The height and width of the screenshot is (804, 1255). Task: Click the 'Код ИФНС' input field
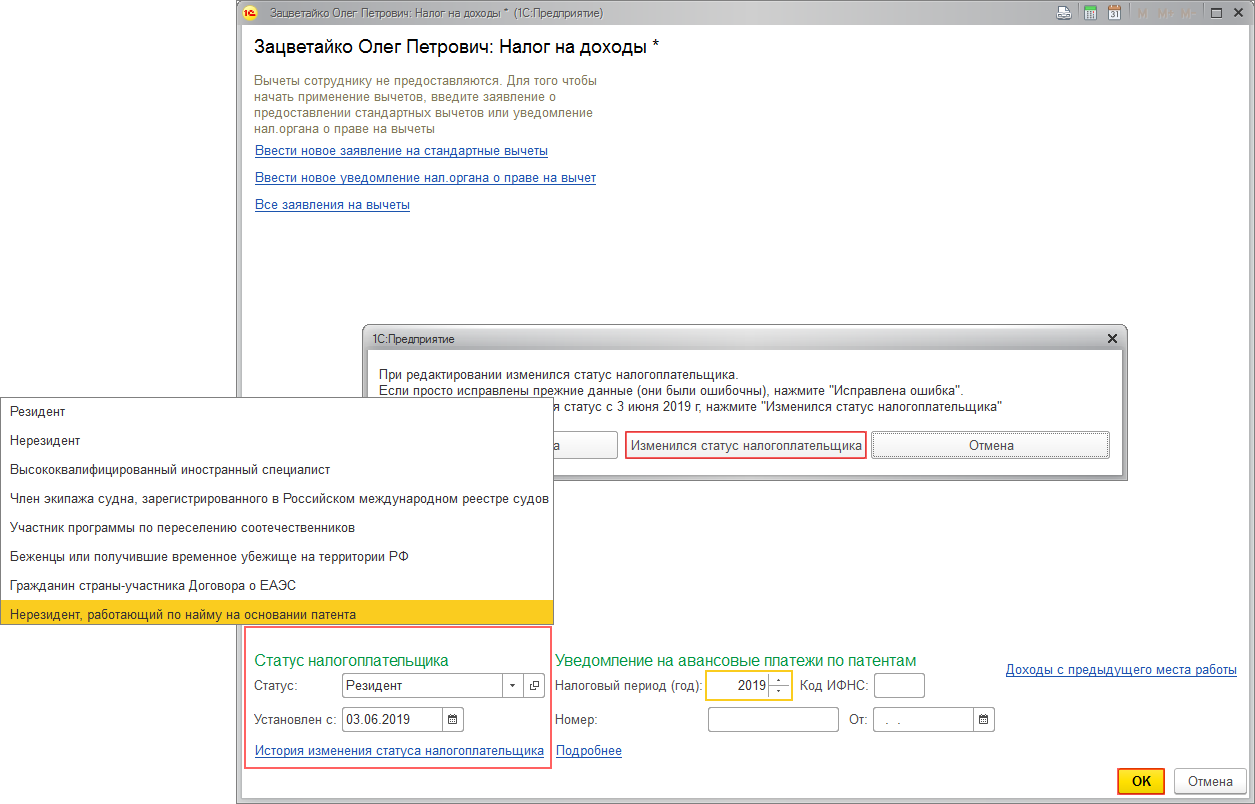point(899,685)
